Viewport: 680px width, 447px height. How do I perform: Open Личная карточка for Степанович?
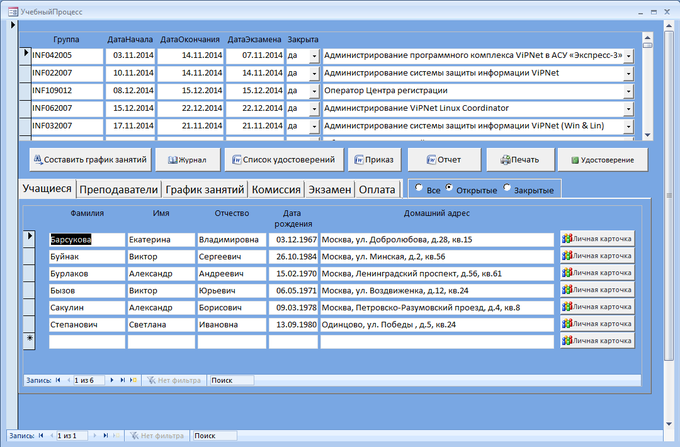click(x=596, y=324)
